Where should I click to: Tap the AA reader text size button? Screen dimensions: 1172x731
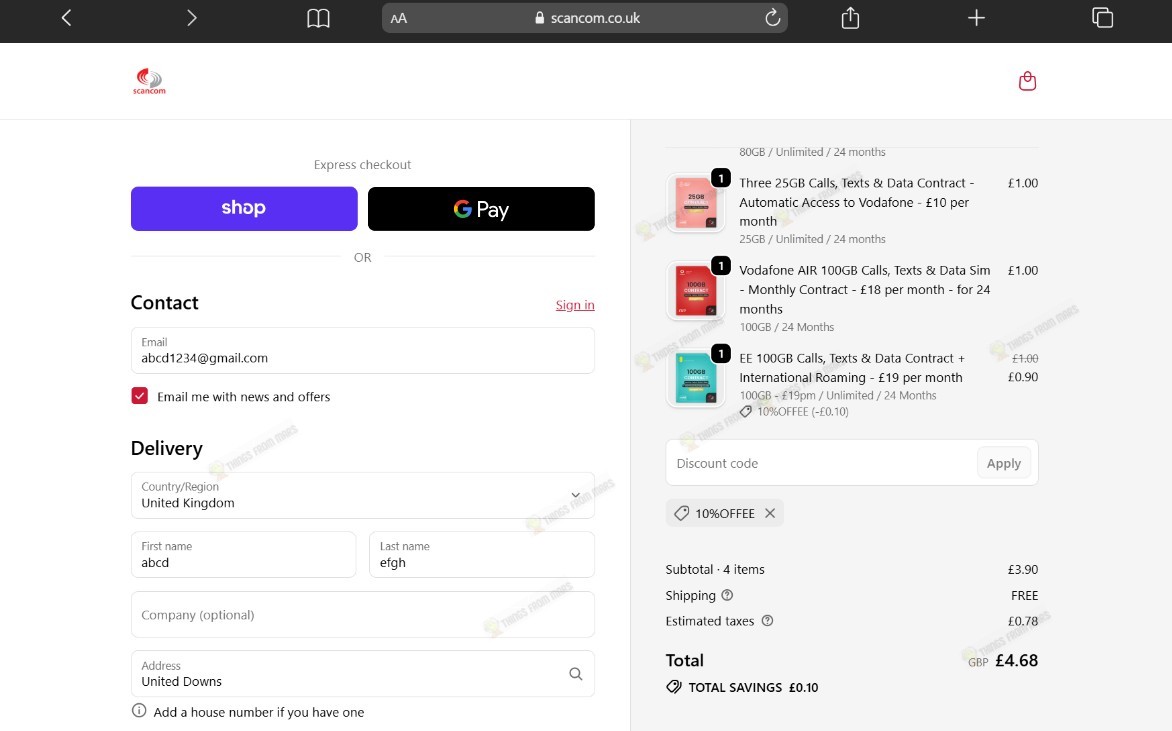(398, 19)
